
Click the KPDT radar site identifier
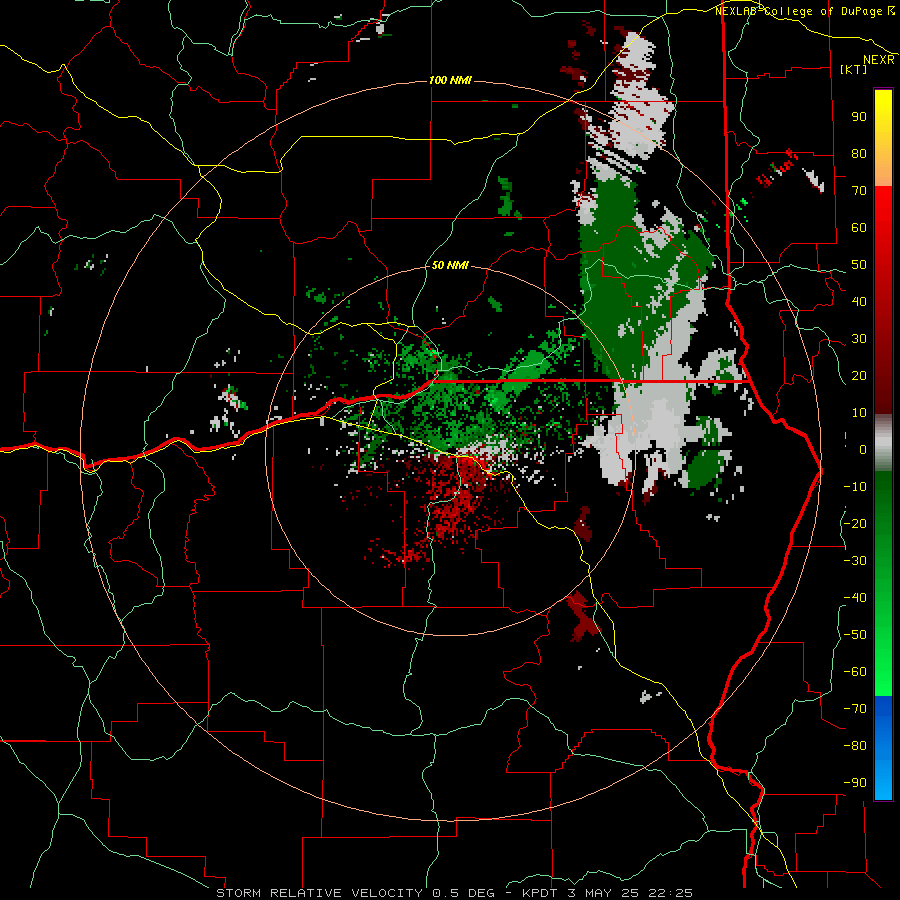pyautogui.click(x=540, y=893)
